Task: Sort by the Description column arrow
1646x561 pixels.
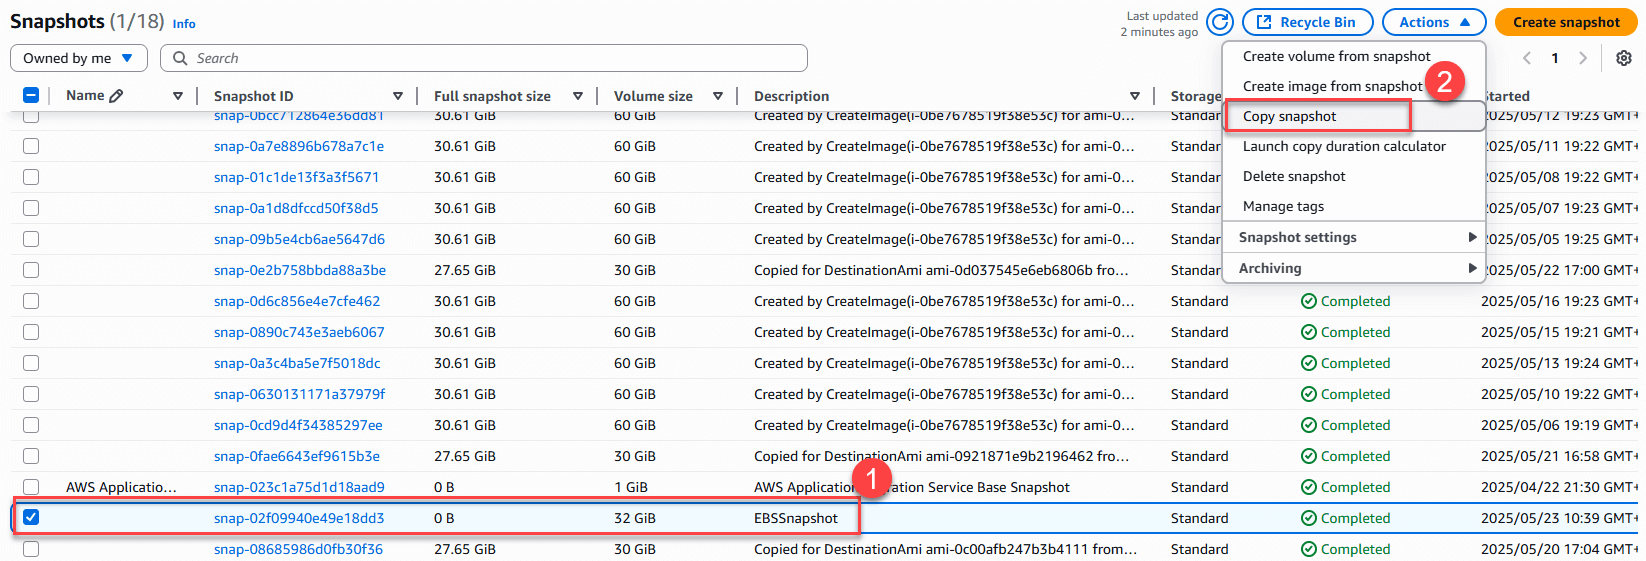Action: click(1134, 96)
